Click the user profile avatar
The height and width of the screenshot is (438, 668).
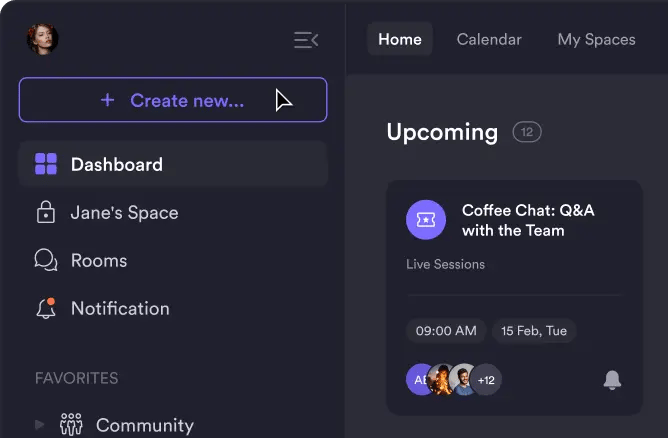pos(42,40)
